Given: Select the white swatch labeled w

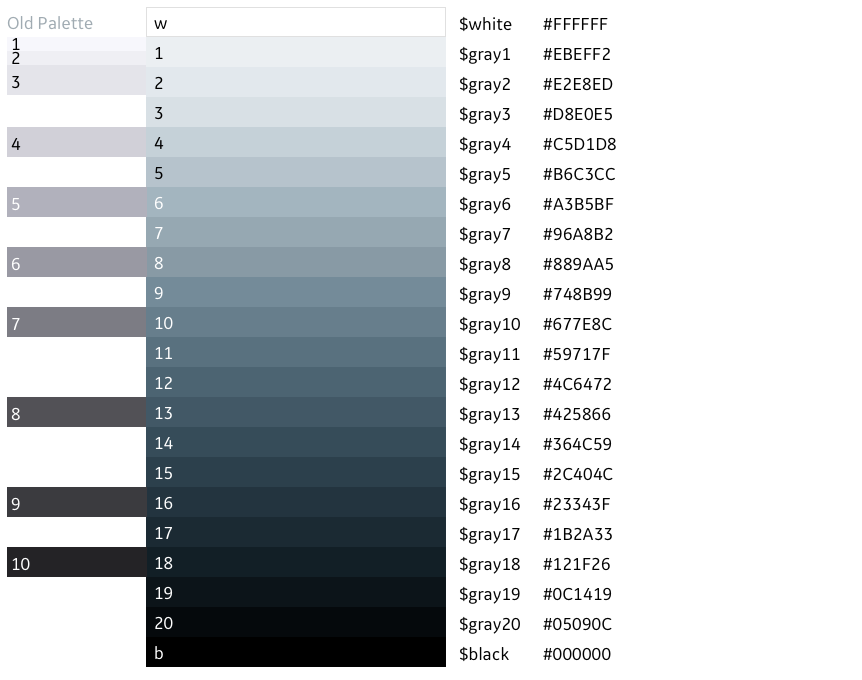Looking at the screenshot, I should coord(296,23).
